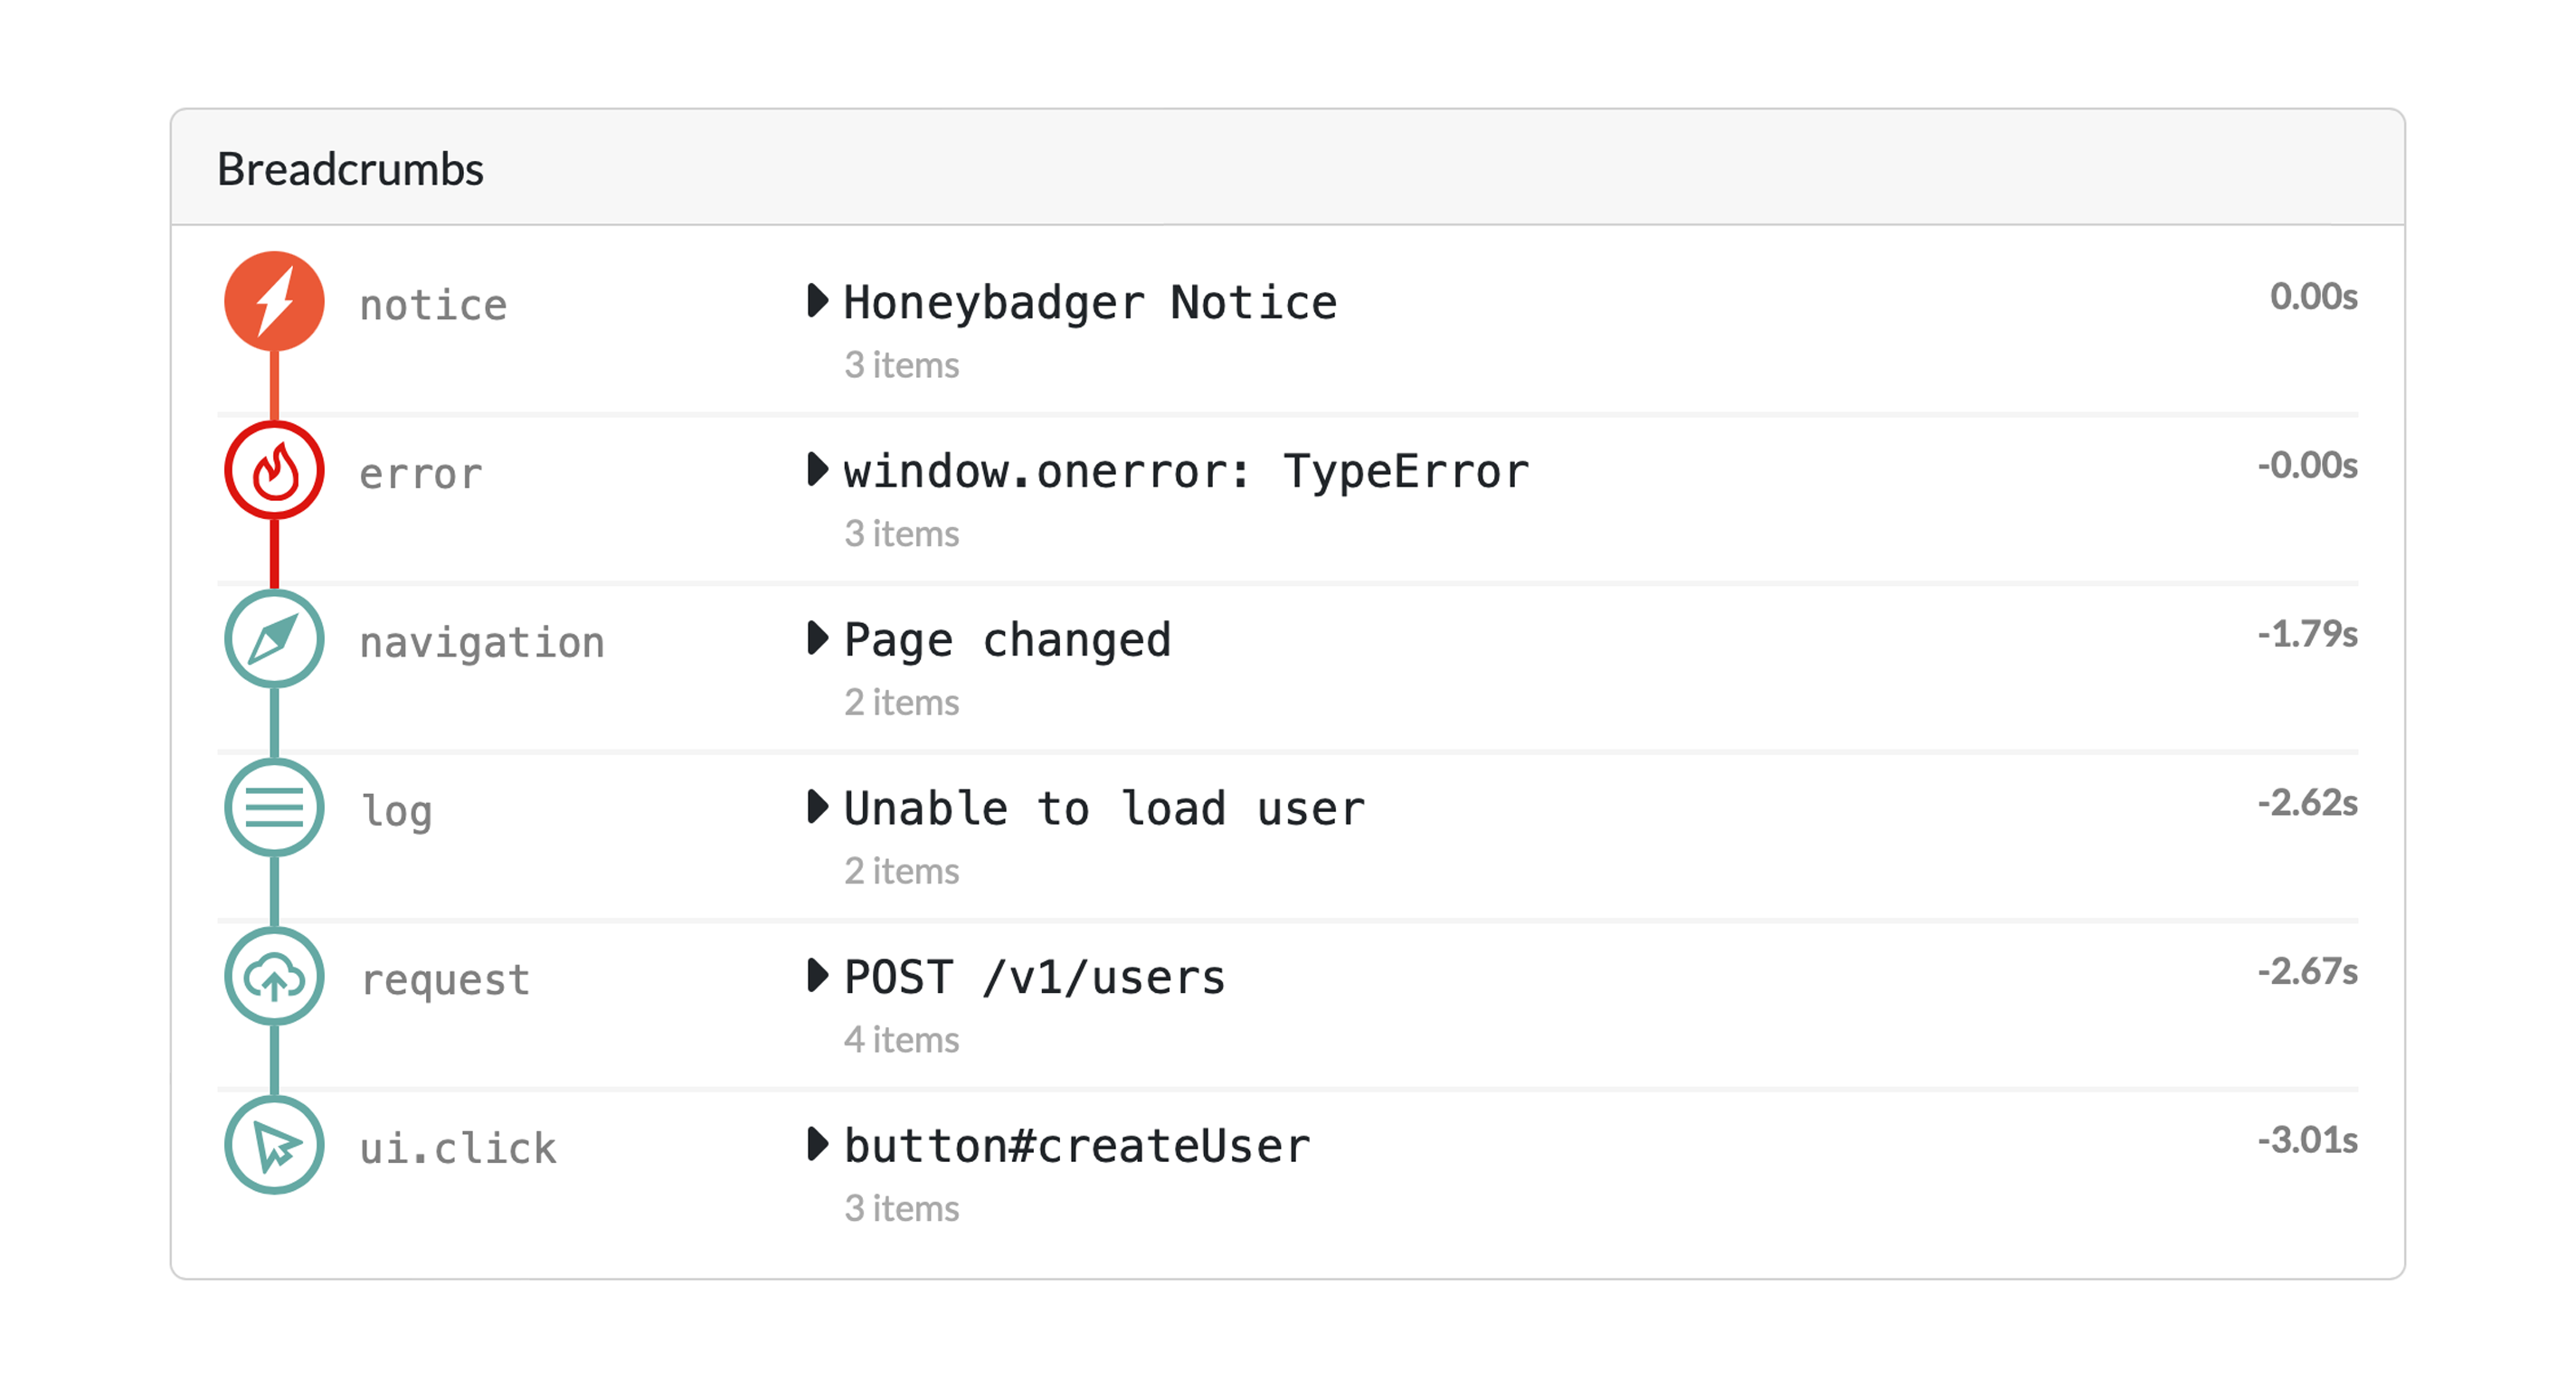
Task: Click the -1.79s timestamp
Action: tap(2307, 634)
